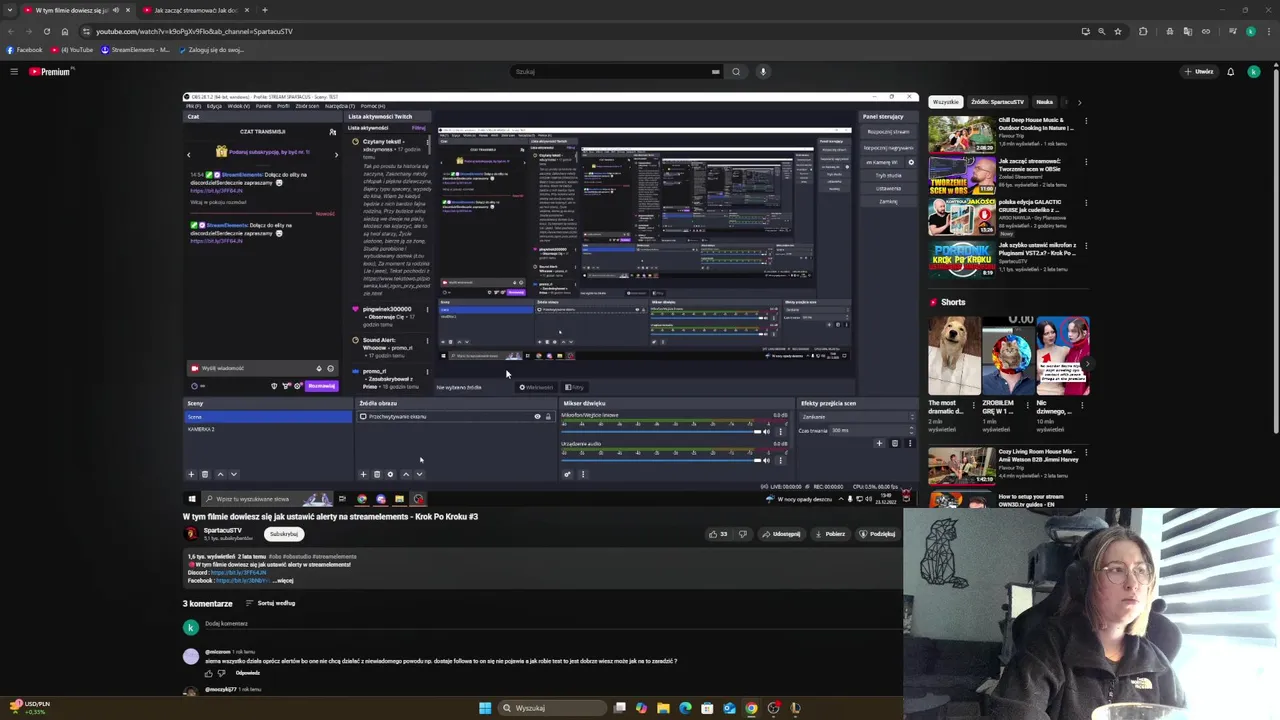This screenshot has height=720, width=1280.
Task: Like the comment from @miczrom
Action: click(x=209, y=673)
